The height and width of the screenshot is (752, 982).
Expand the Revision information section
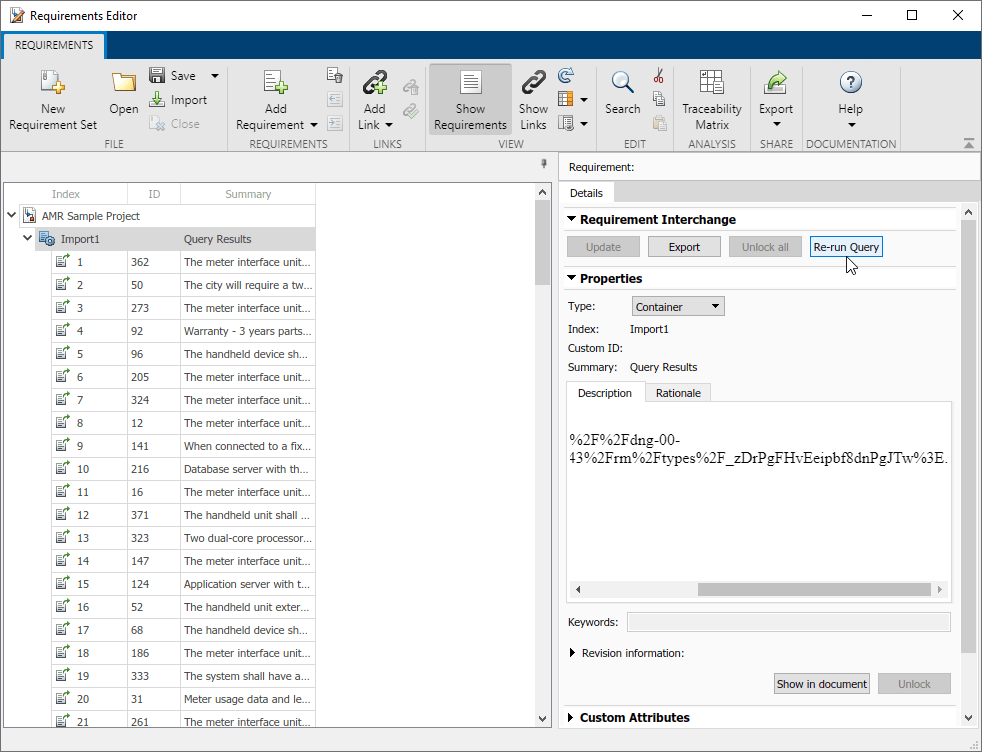572,653
